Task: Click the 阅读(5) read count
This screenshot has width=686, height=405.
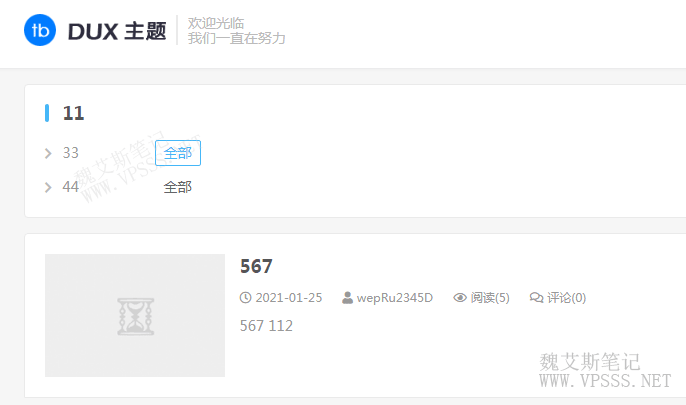Action: (490, 298)
